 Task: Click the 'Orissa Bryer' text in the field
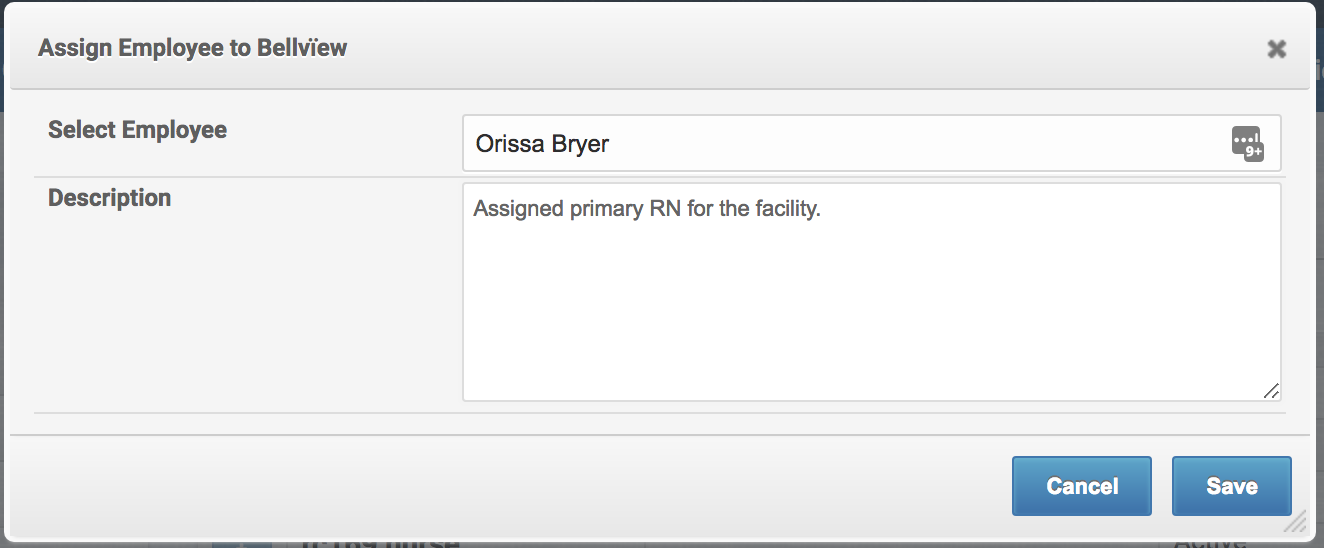(542, 144)
